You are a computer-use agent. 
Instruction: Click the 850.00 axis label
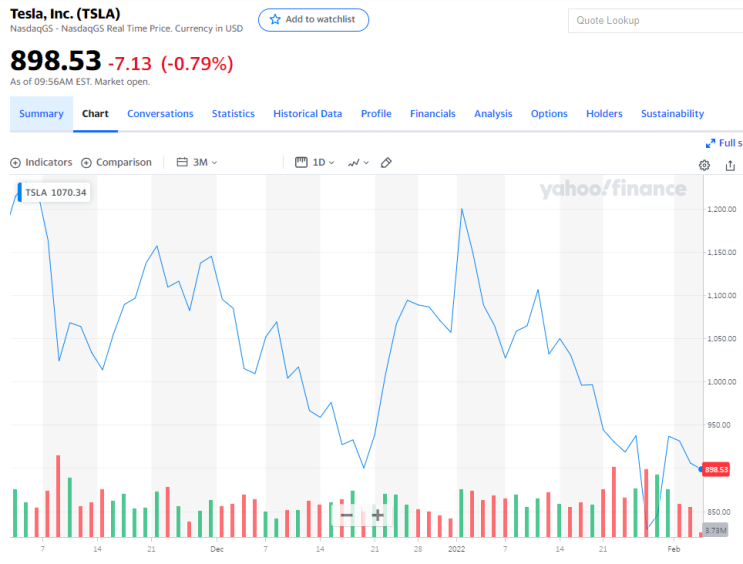pos(719,512)
